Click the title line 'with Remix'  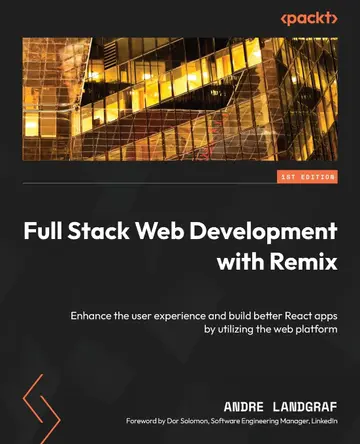pos(277,262)
